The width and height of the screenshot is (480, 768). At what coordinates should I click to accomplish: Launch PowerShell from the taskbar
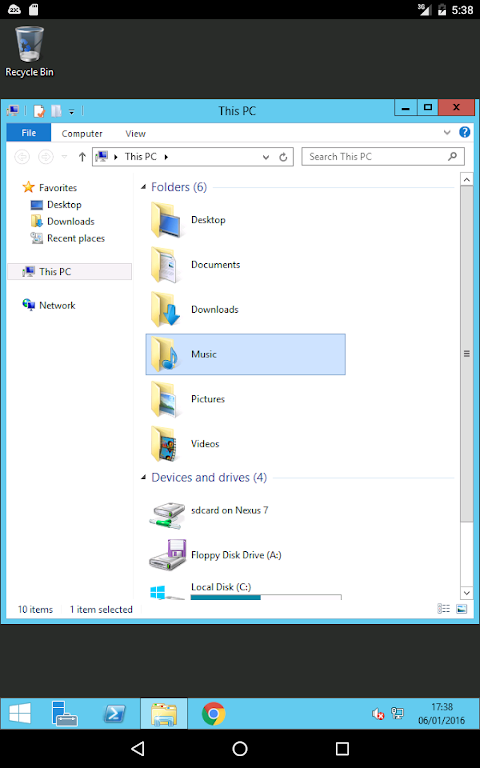(x=115, y=714)
